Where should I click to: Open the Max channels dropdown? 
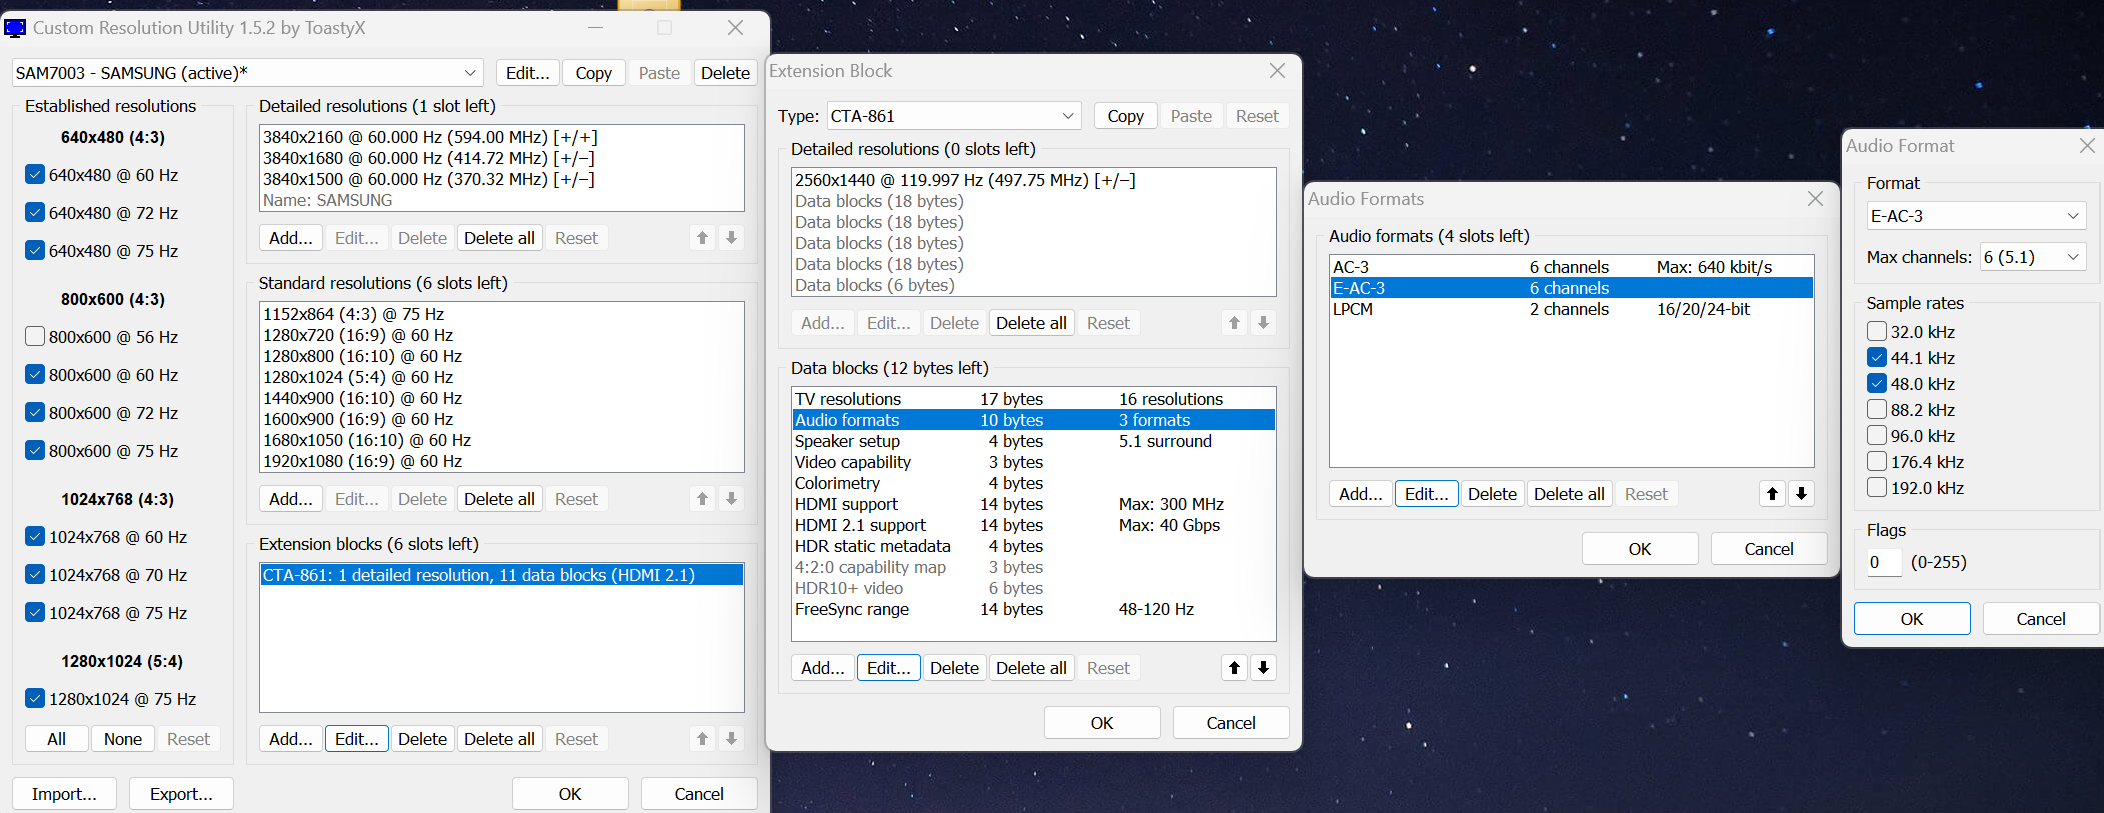click(2031, 257)
